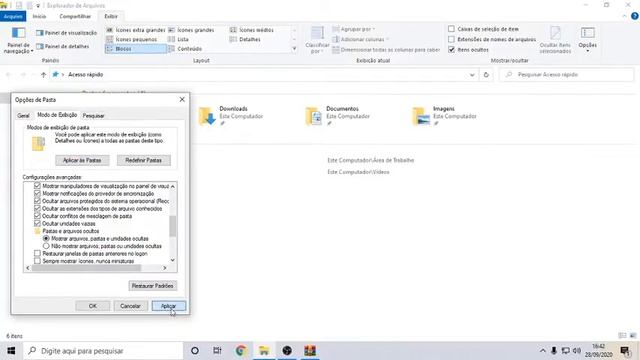Open the Help question mark icon
The width and height of the screenshot is (640, 360).
[635, 16]
